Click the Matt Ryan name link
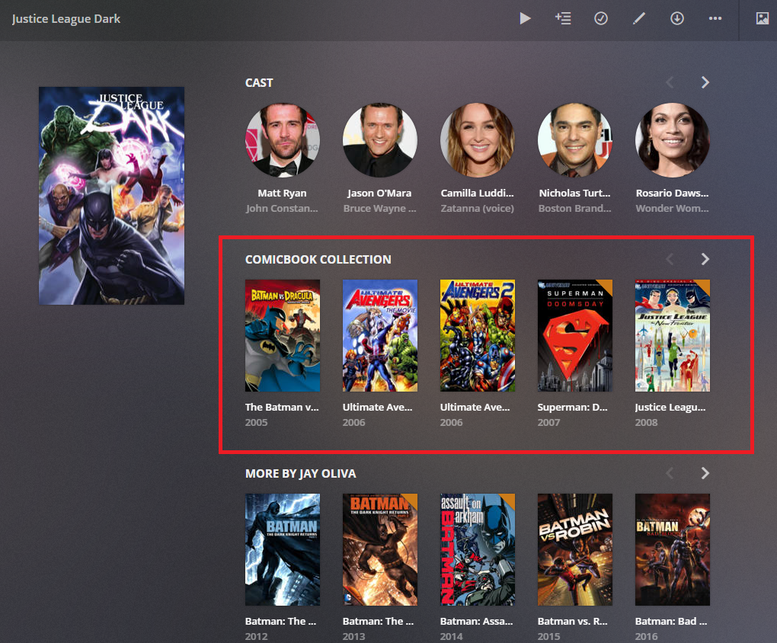The width and height of the screenshot is (777, 643). click(282, 193)
